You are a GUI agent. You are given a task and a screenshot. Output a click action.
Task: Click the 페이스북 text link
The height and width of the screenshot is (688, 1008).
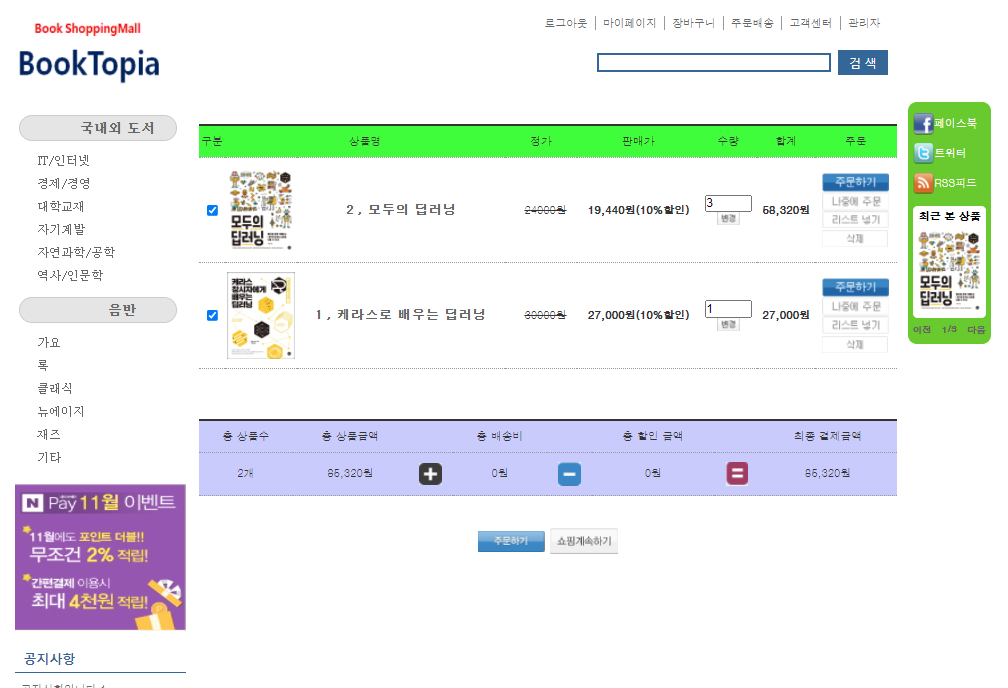tap(955, 123)
